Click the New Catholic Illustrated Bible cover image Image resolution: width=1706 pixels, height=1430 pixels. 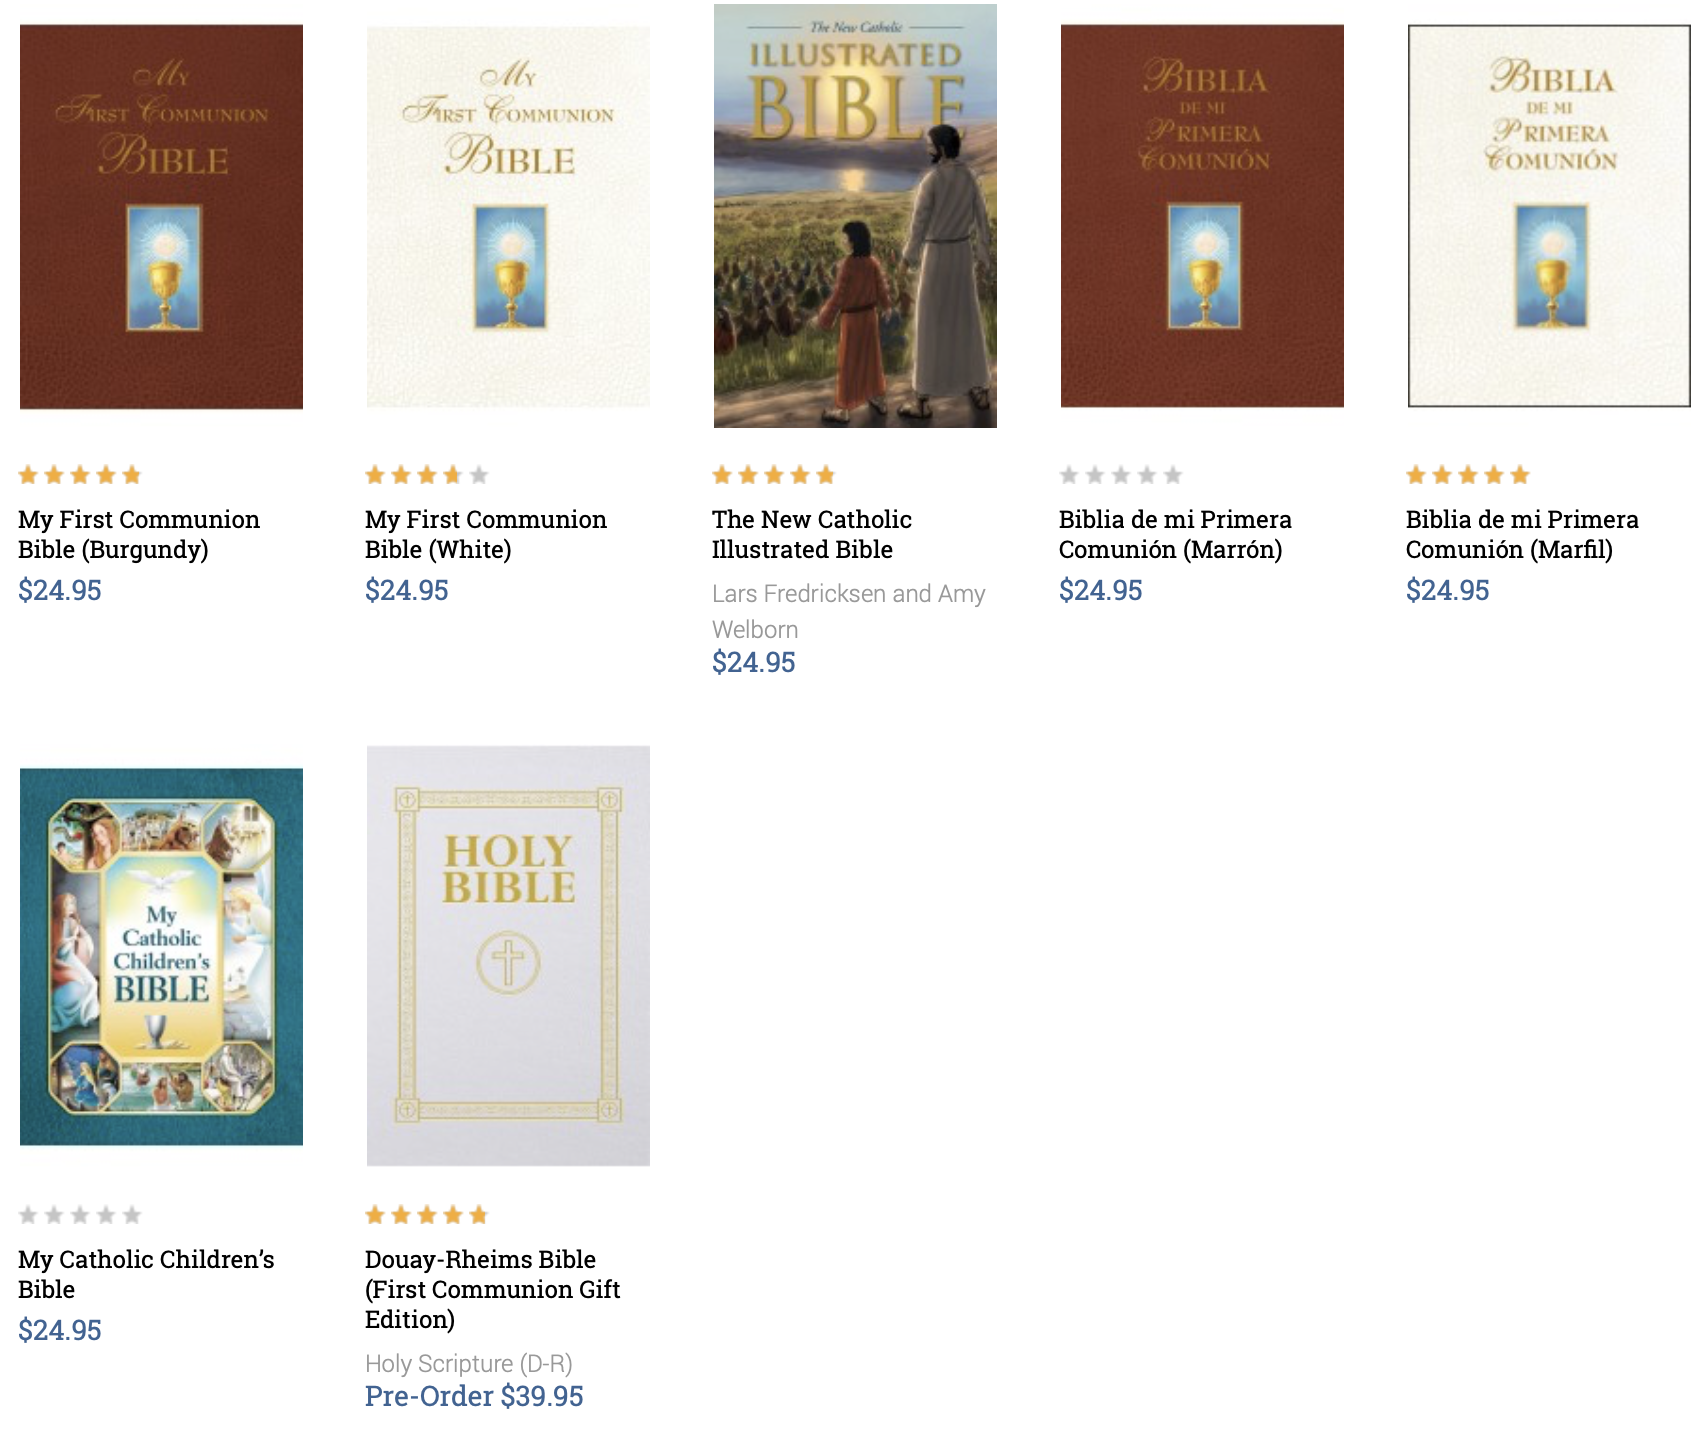[855, 216]
